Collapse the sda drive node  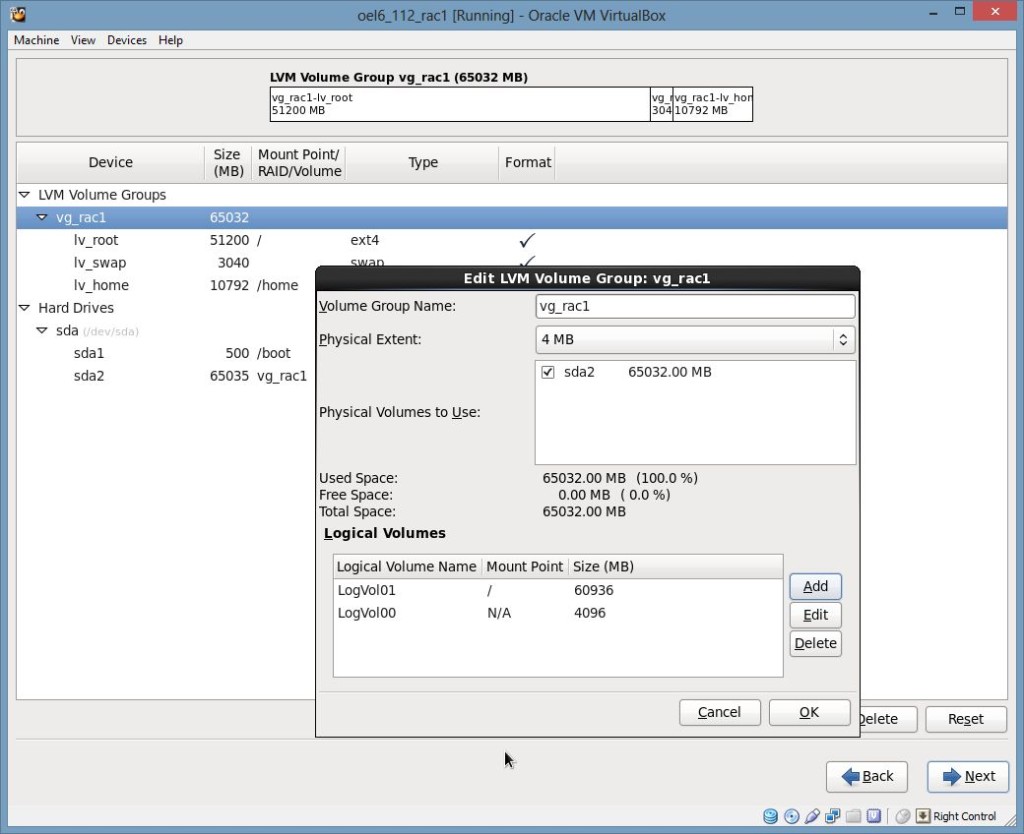coord(42,330)
